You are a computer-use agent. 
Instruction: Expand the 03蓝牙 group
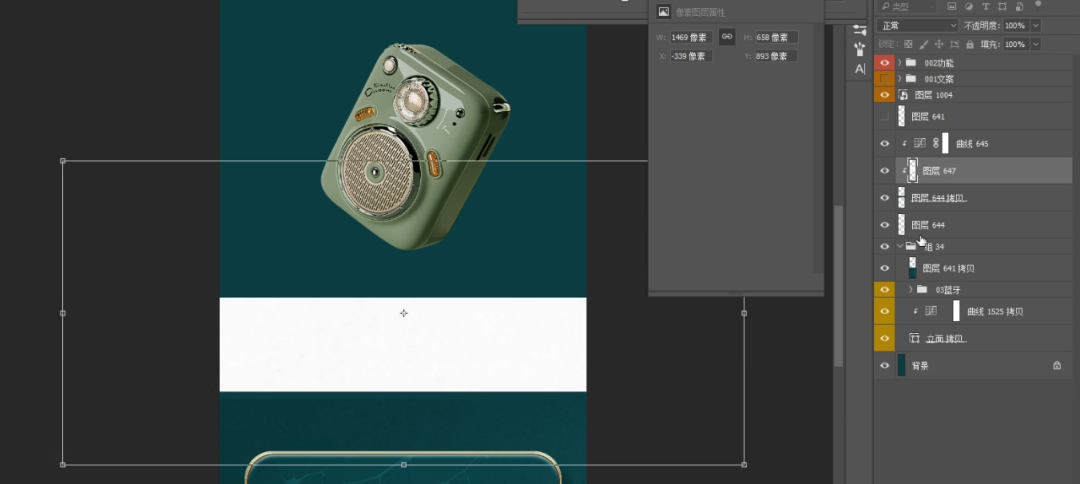click(911, 289)
